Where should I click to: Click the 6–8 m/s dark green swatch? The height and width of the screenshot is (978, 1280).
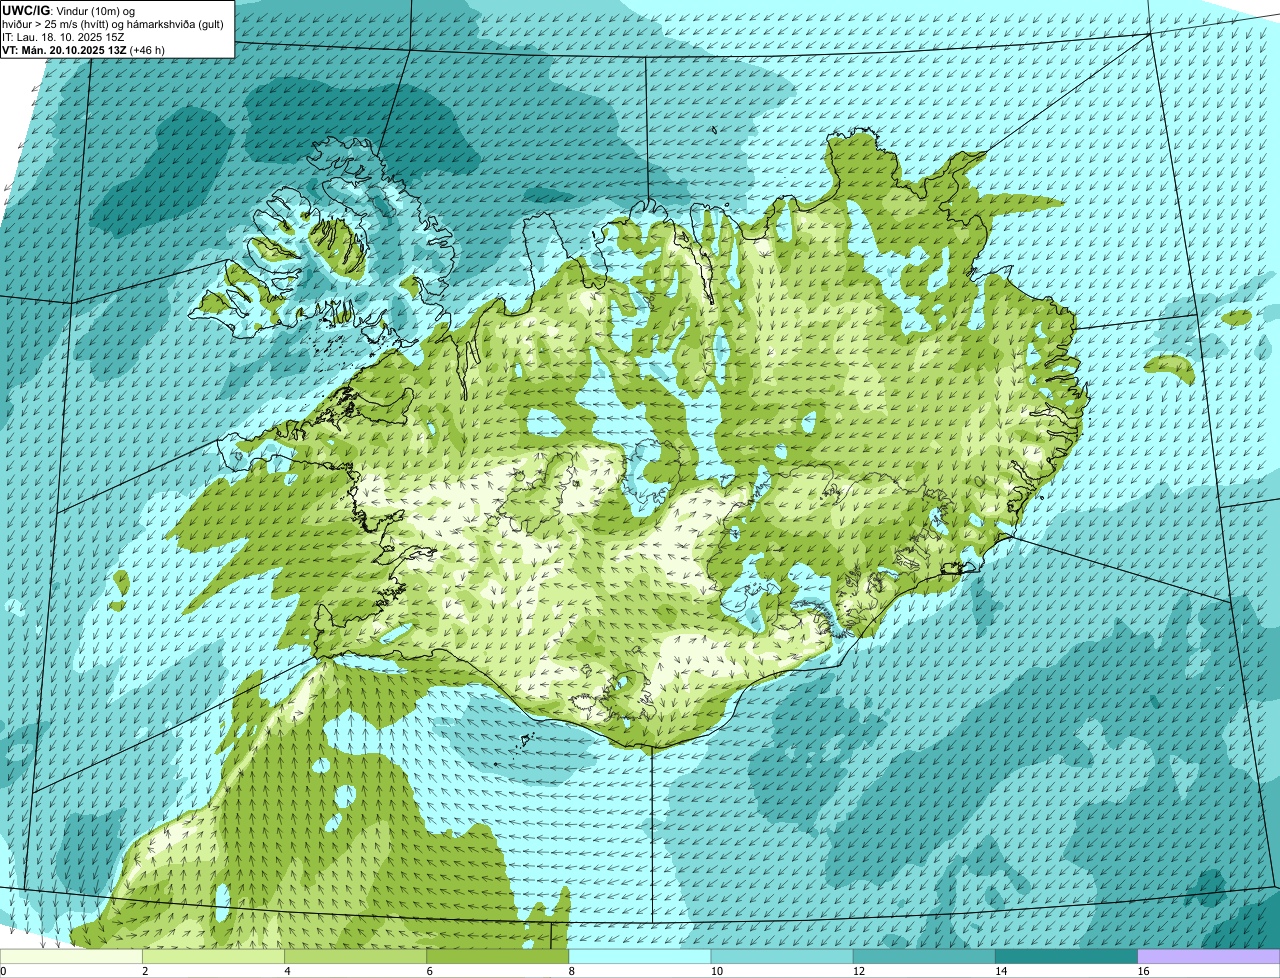click(x=497, y=956)
